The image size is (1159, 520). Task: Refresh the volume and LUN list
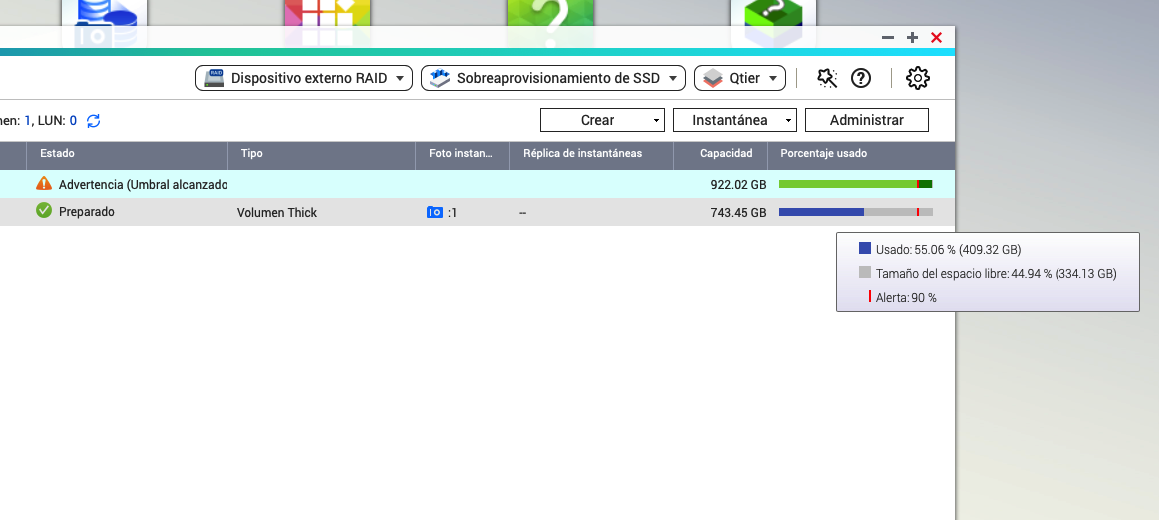click(x=93, y=121)
